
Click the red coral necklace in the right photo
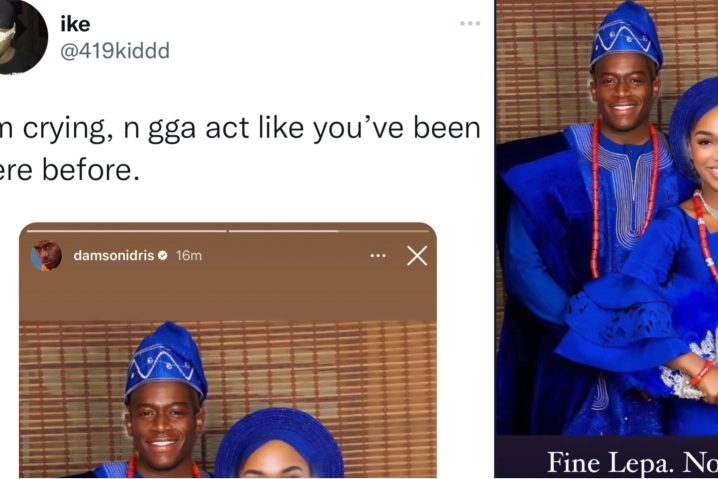(625, 197)
